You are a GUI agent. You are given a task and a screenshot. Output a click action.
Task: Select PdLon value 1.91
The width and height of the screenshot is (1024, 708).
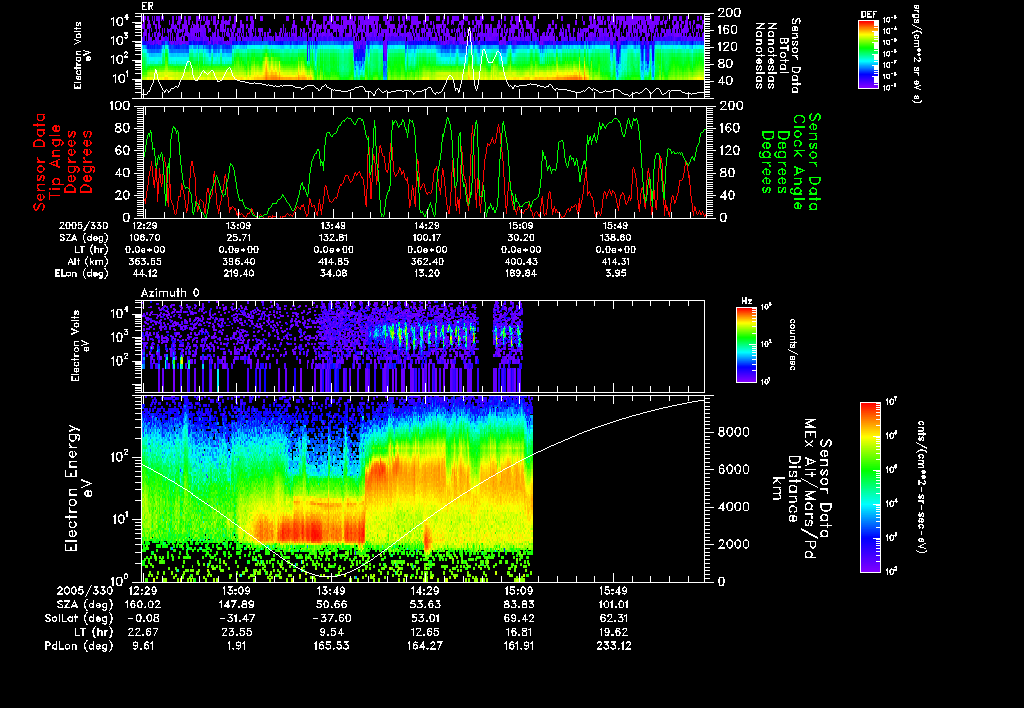pyautogui.click(x=236, y=645)
